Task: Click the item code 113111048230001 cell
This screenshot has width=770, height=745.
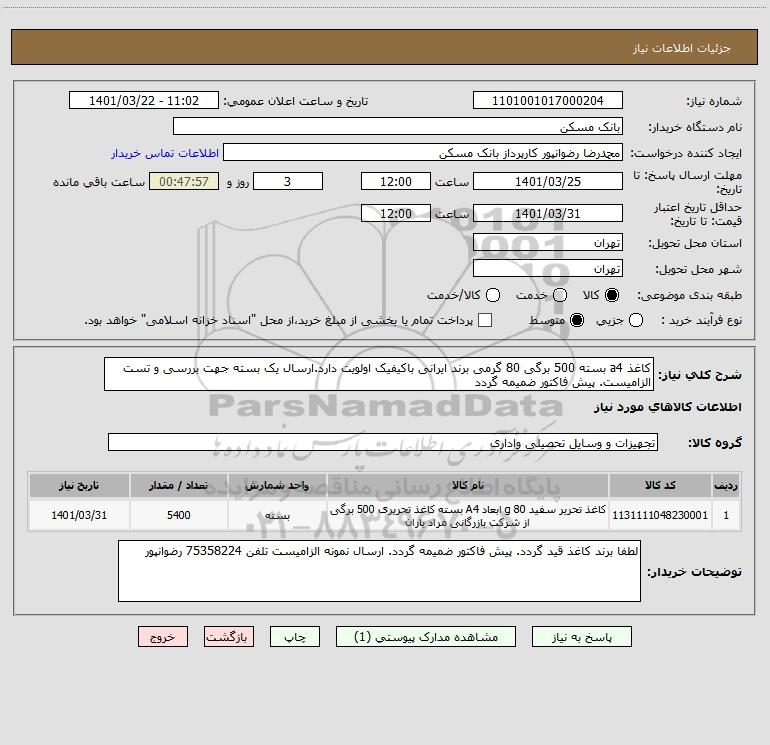Action: [660, 515]
